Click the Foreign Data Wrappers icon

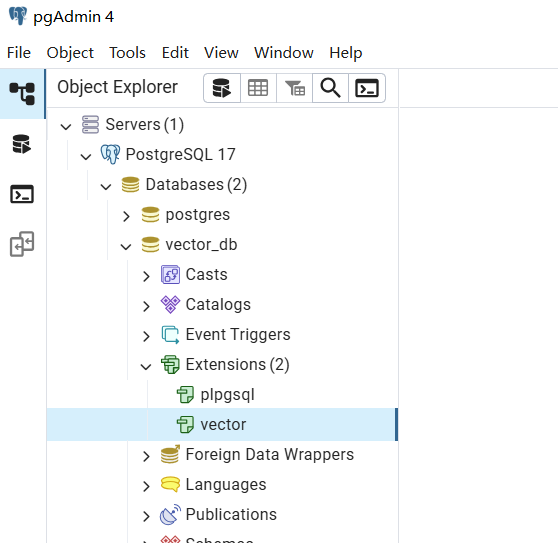pyautogui.click(x=170, y=454)
